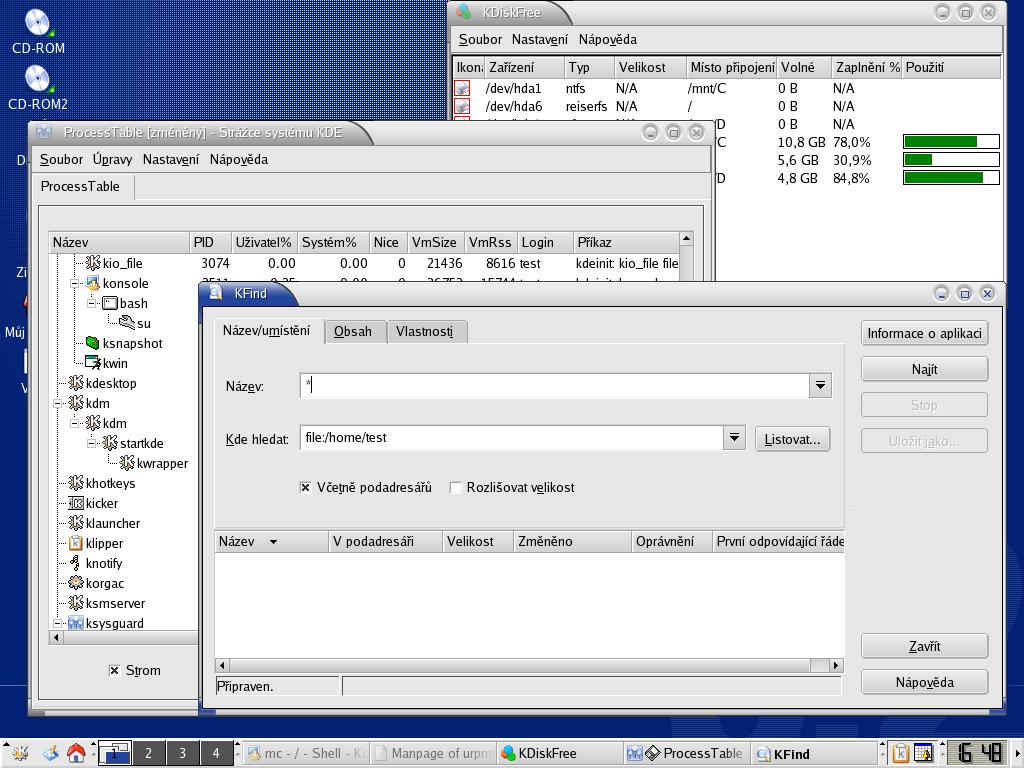Click the Listovat... browse button
This screenshot has height=768, width=1024.
coord(792,440)
